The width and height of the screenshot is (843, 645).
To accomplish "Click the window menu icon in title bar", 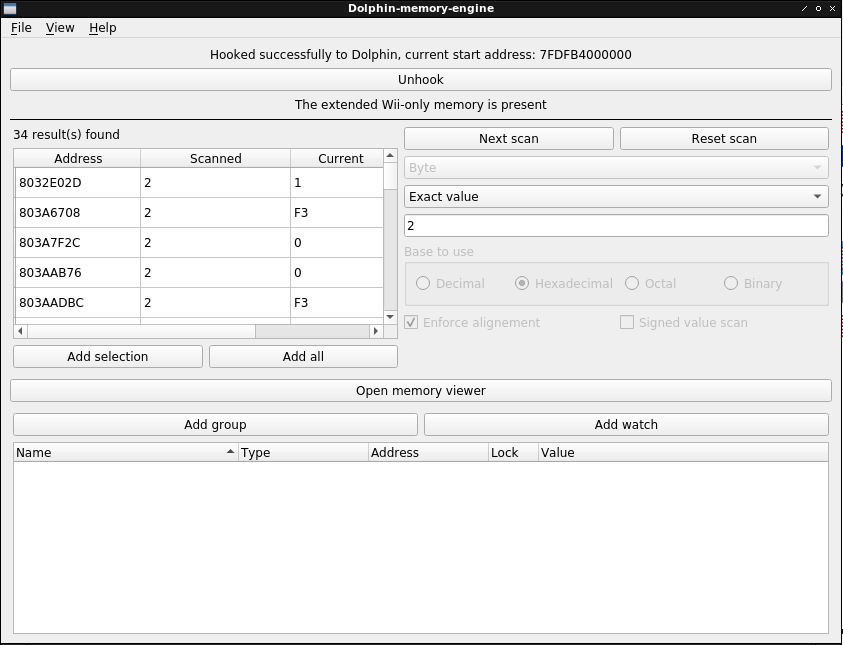I will pos(10,9).
